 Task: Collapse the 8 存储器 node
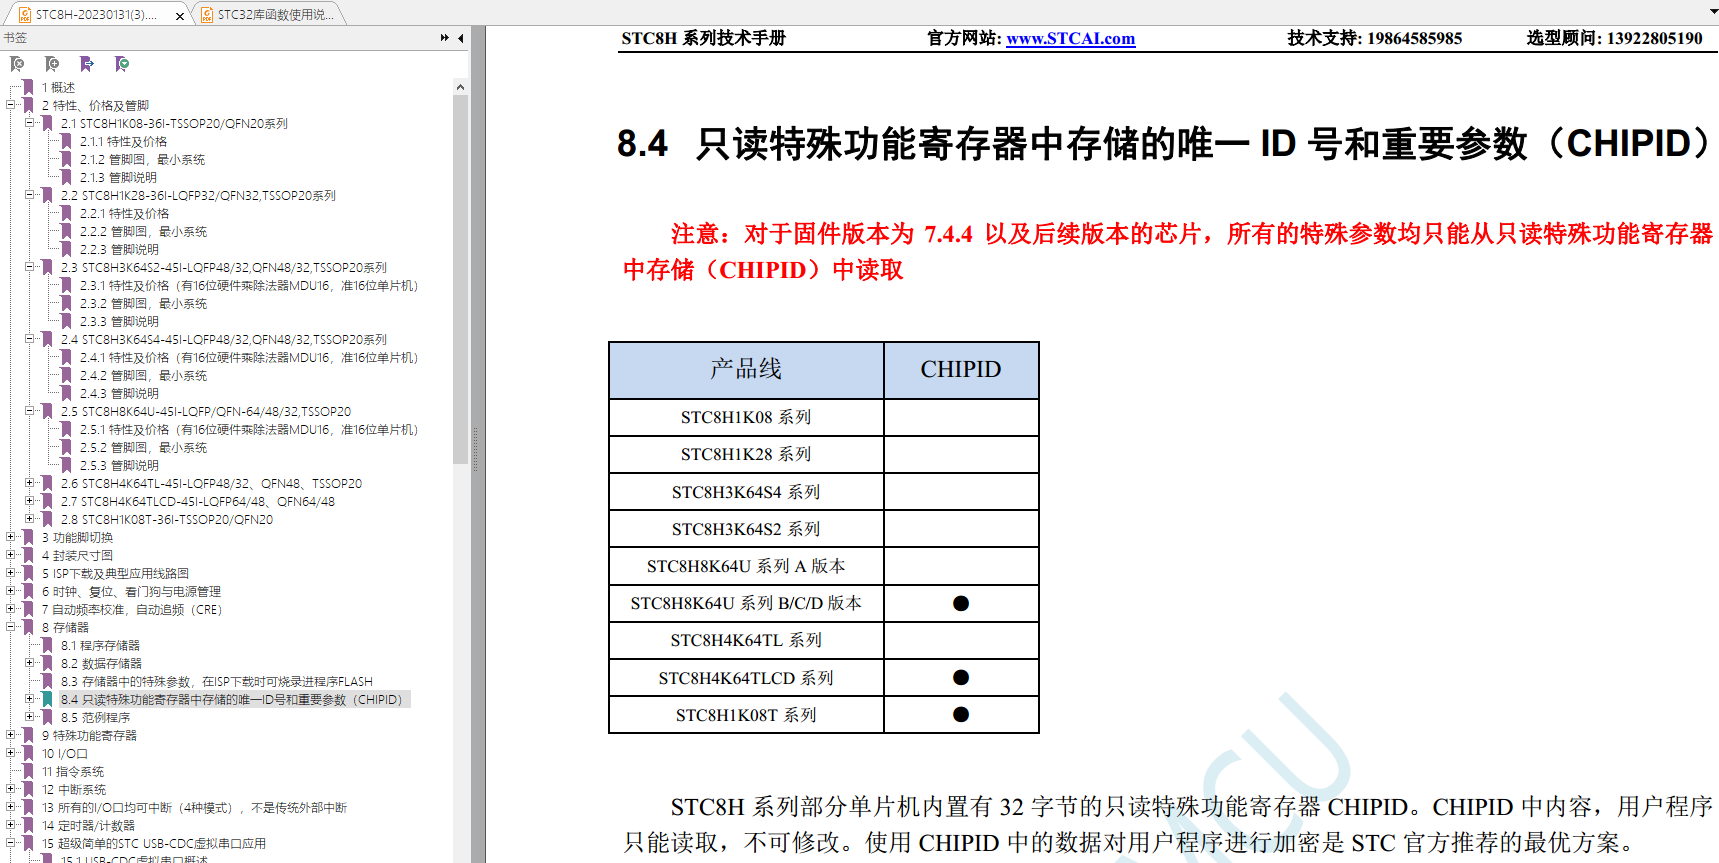point(11,627)
